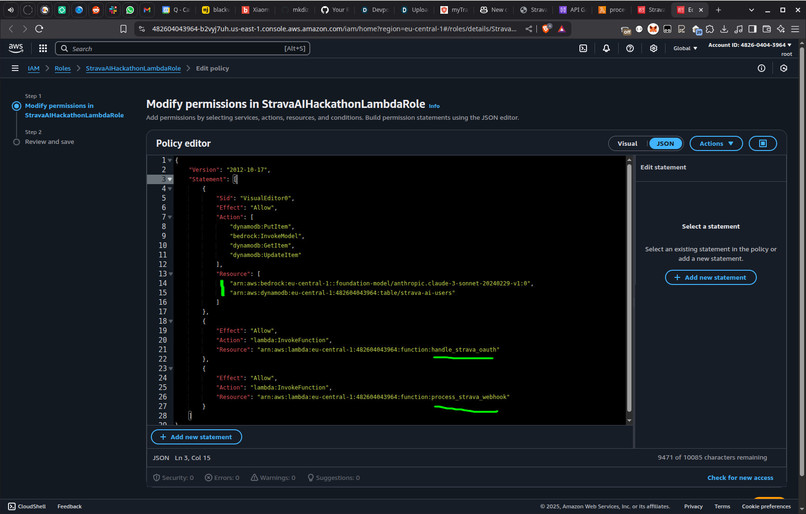This screenshot has width=806, height=514.
Task: Click Check for new access link
Action: (740, 478)
